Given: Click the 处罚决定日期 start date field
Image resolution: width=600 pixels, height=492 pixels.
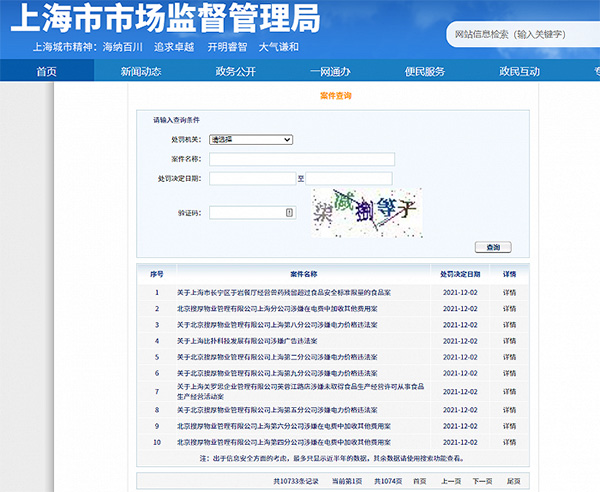Looking at the screenshot, I should tap(253, 179).
